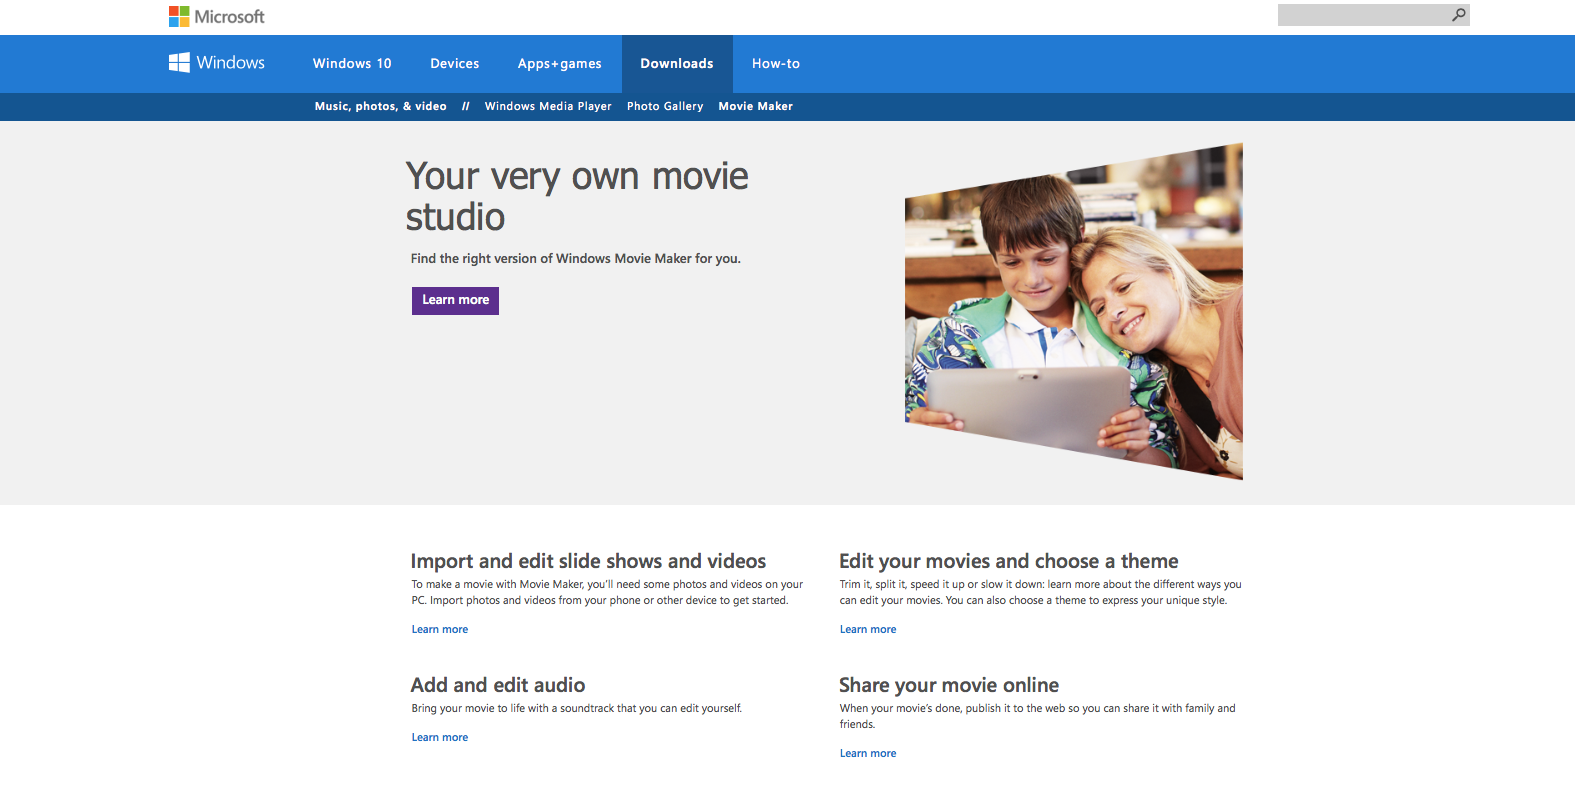Click Learn more under Share your movie online
The height and width of the screenshot is (804, 1575).
[868, 754]
